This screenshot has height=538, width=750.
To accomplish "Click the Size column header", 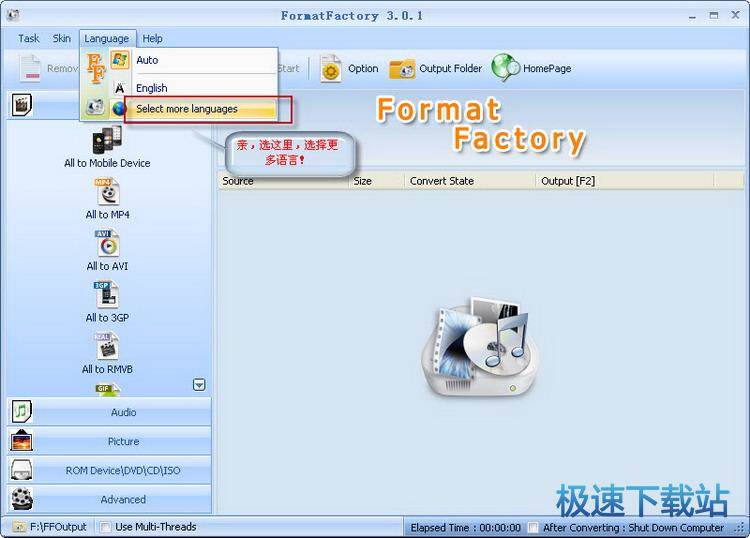I will click(376, 181).
